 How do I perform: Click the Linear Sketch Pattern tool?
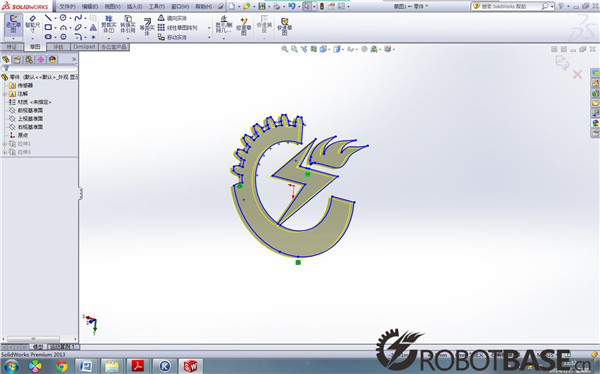(178, 28)
